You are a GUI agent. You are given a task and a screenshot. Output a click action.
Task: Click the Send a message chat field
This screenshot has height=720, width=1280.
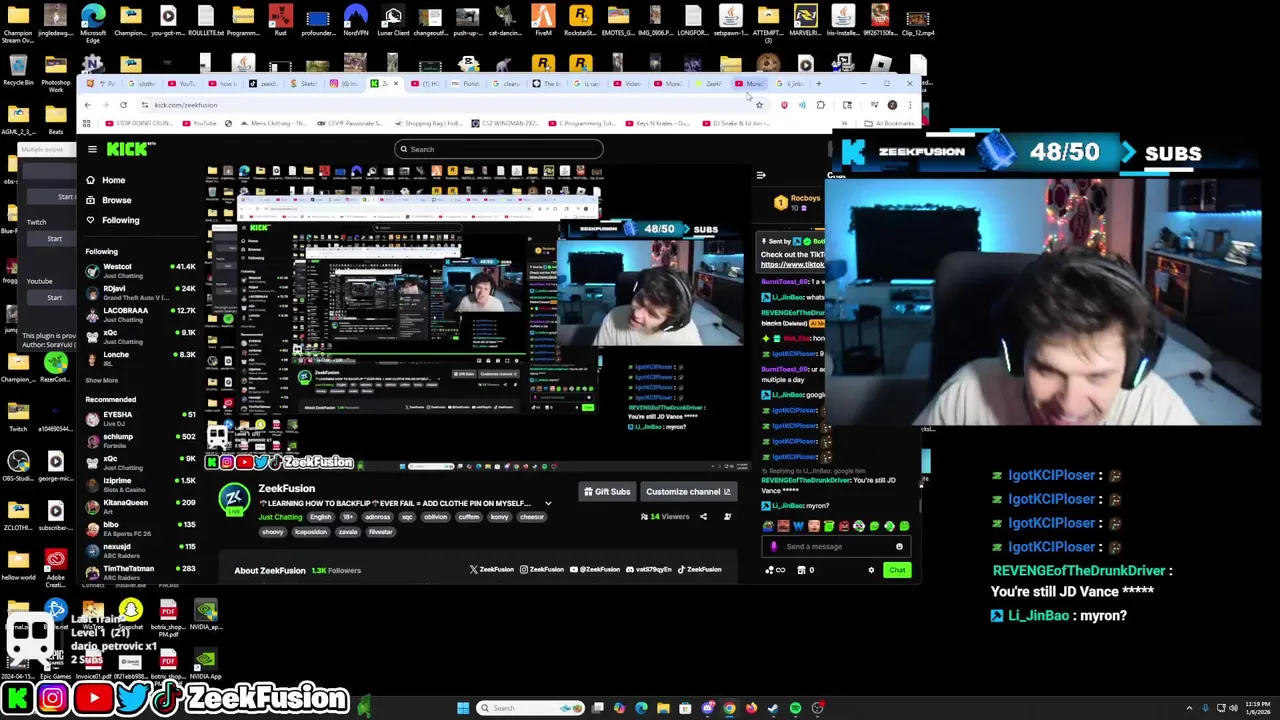(x=835, y=547)
